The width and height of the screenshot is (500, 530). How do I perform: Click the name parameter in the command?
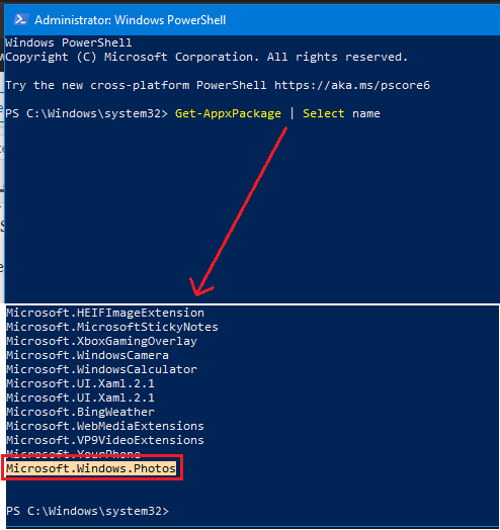[x=366, y=114]
